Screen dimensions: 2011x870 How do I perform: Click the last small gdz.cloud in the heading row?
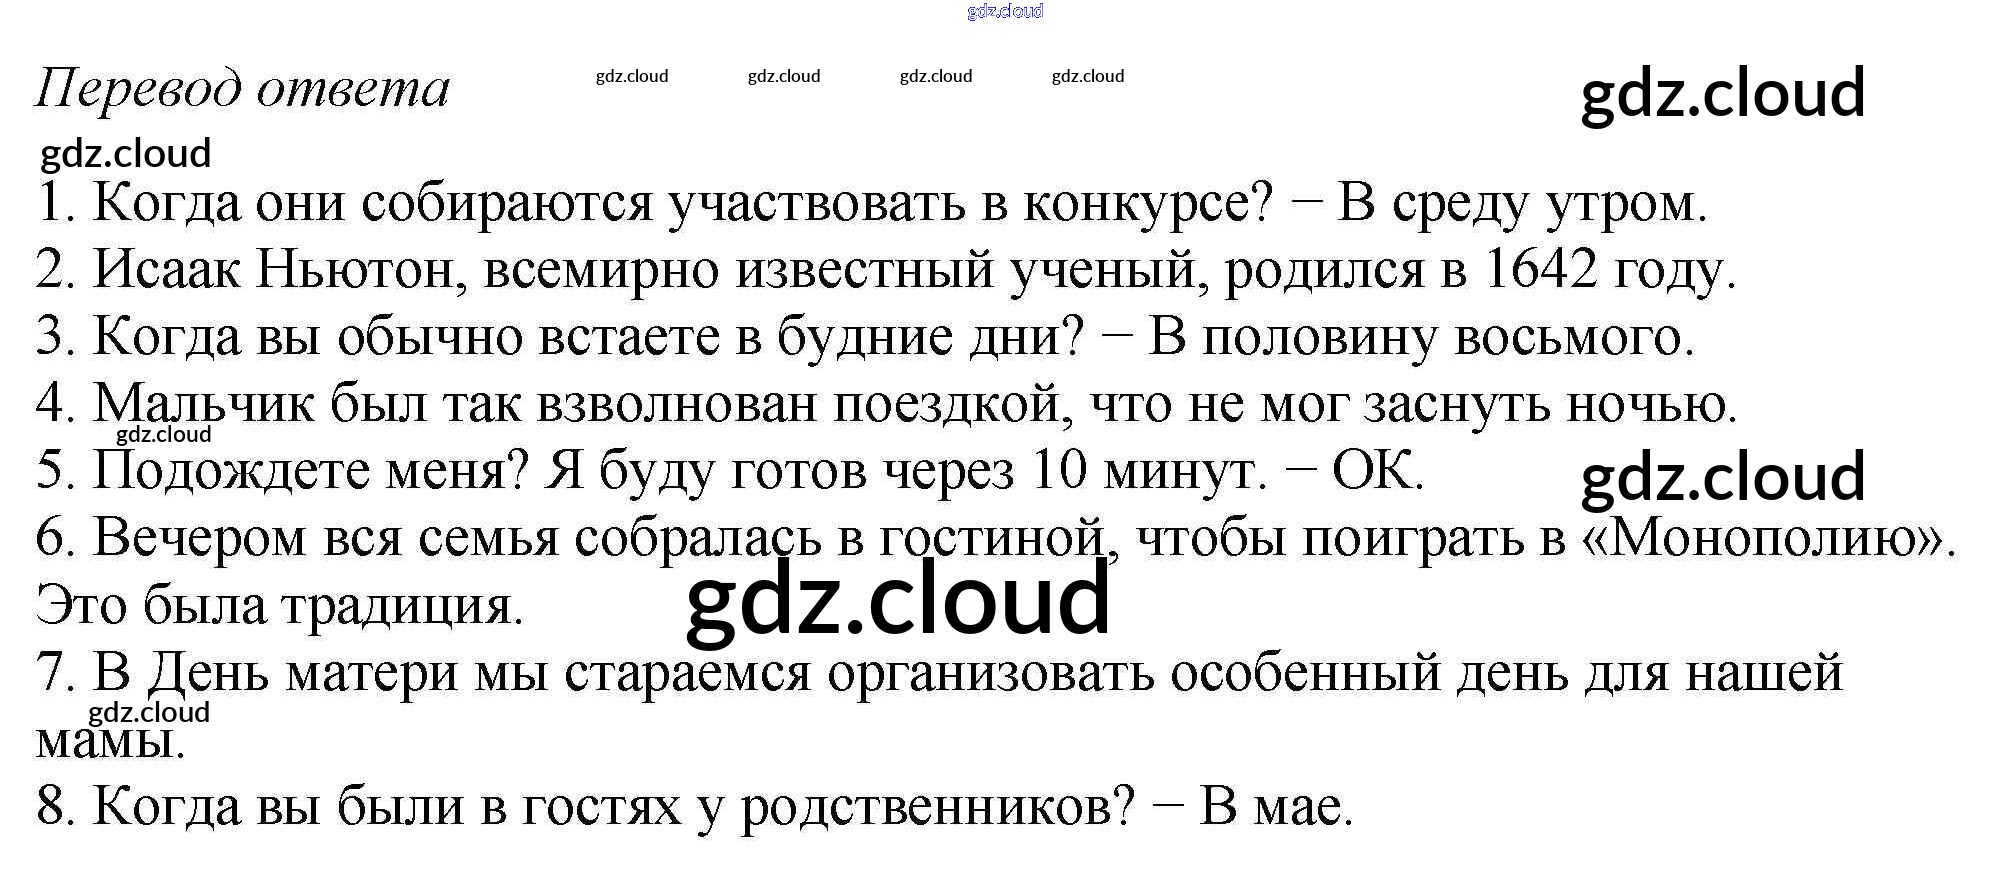(1087, 76)
